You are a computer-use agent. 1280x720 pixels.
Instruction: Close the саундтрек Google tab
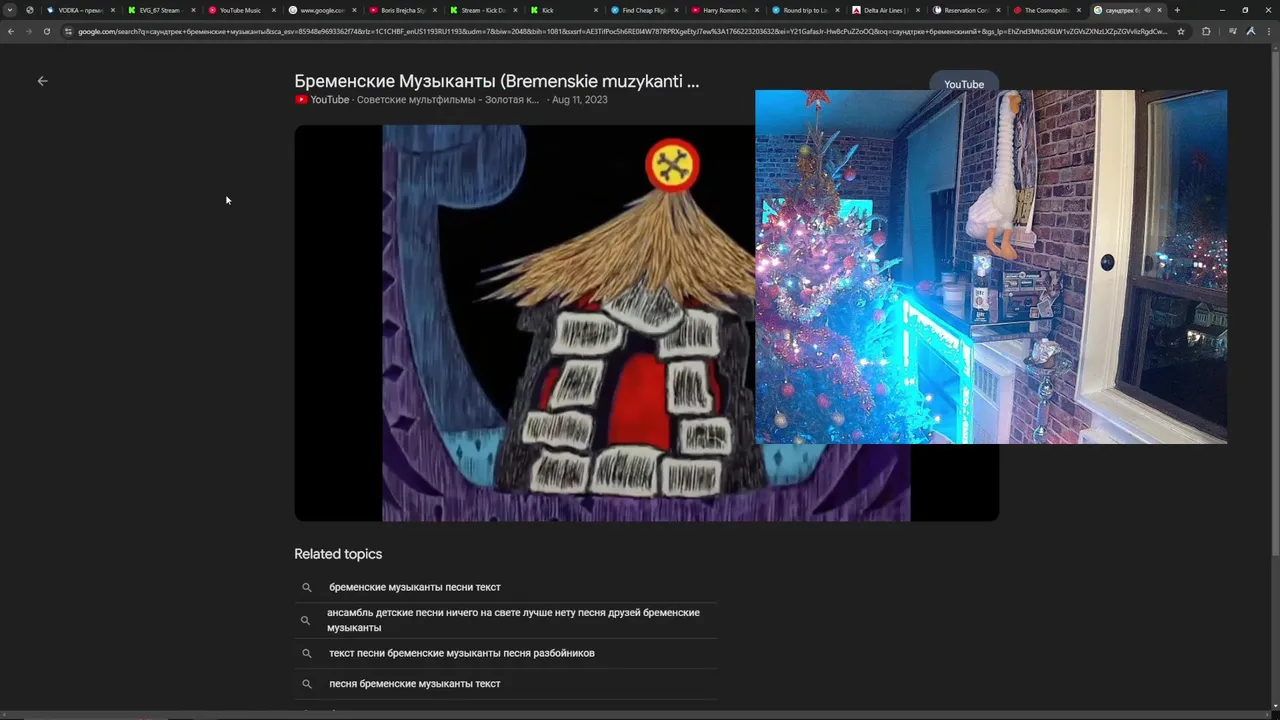point(1160,10)
